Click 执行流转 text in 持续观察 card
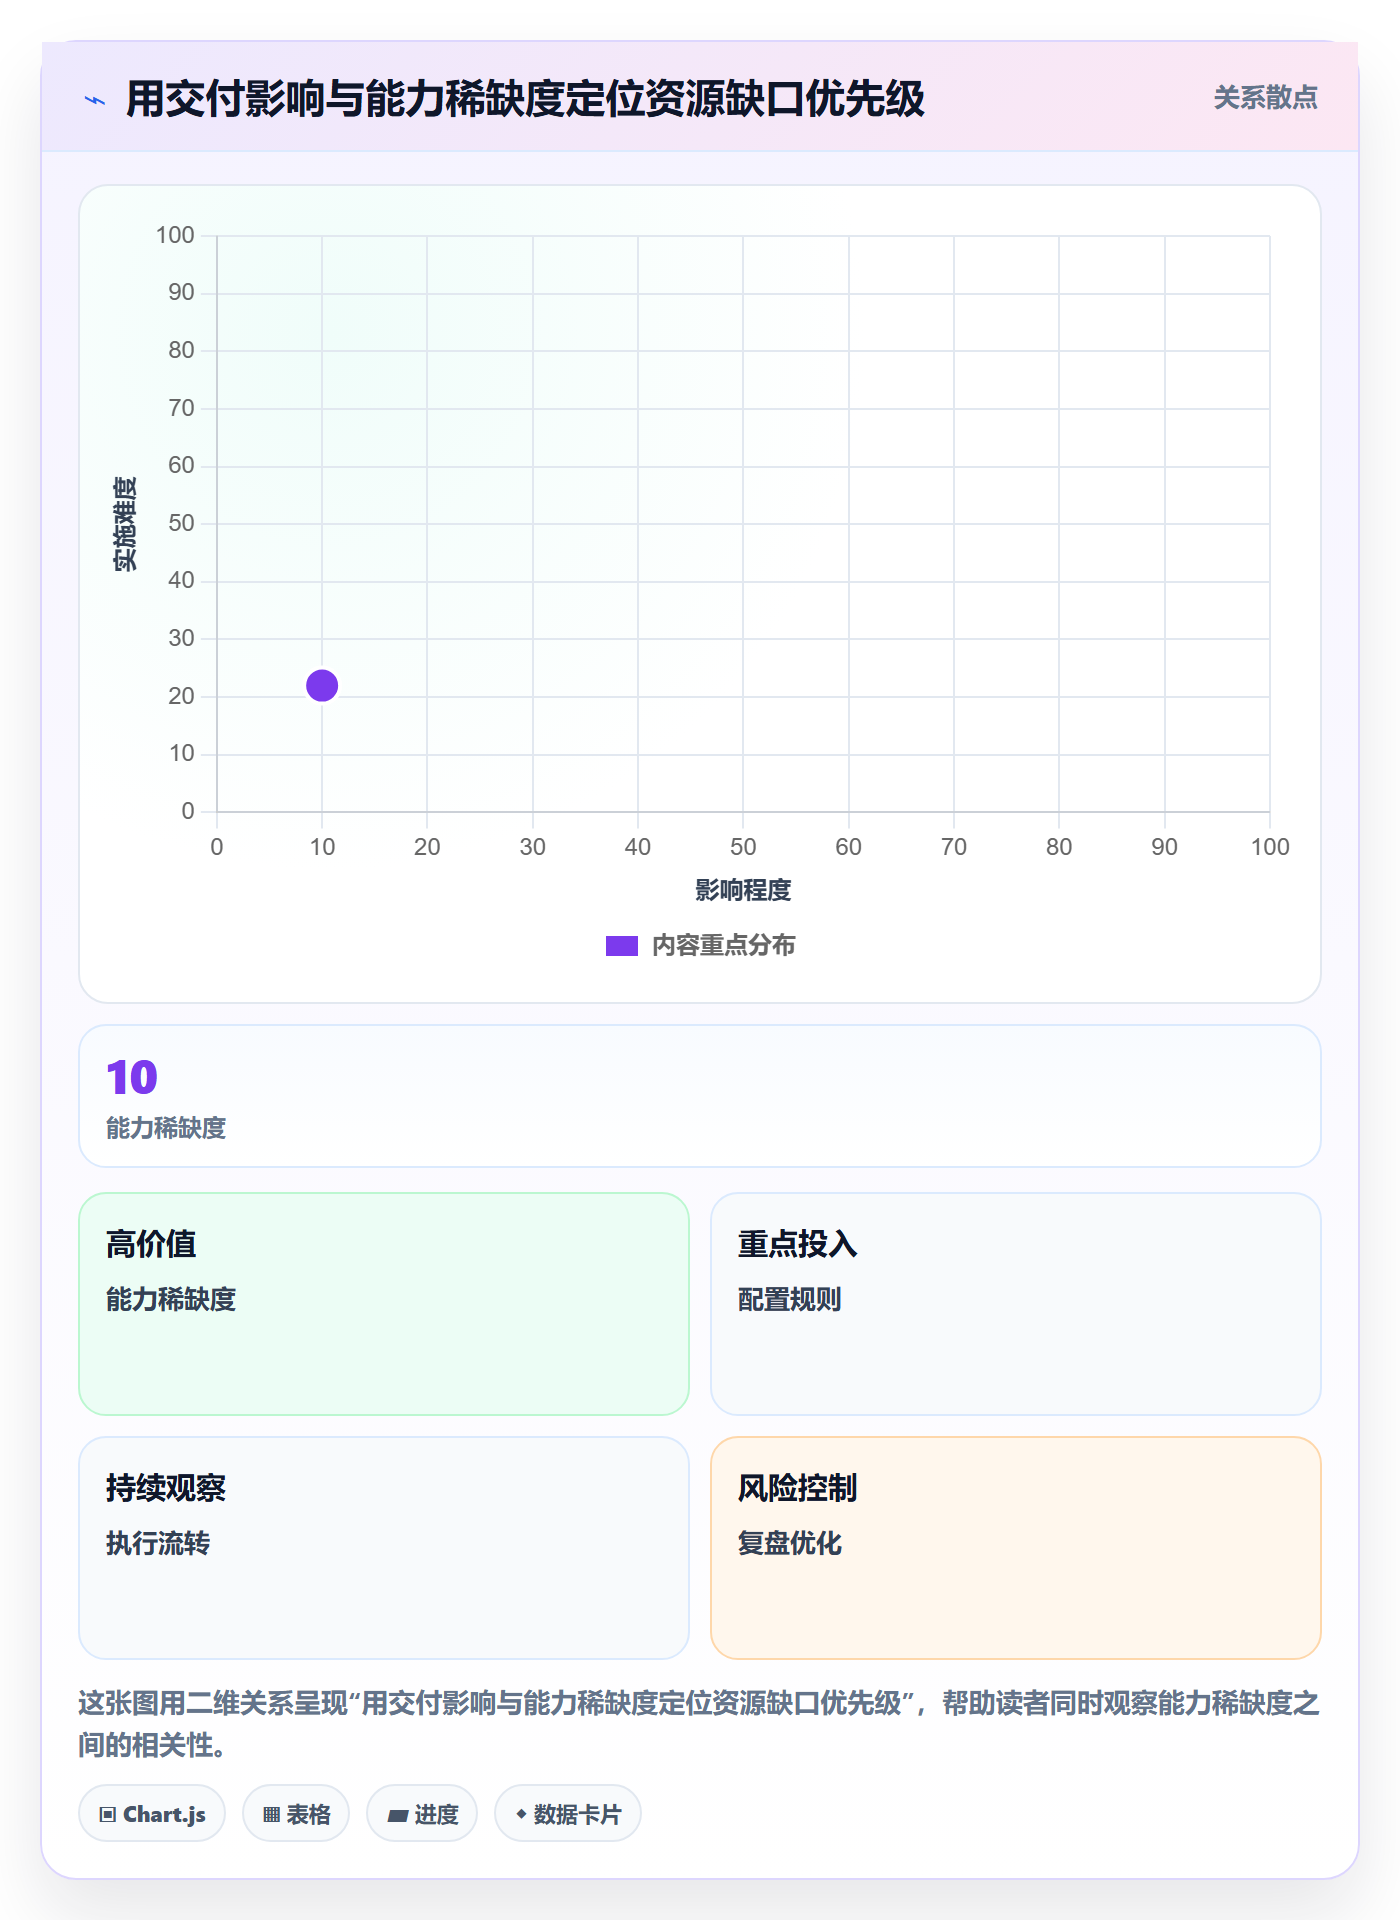 158,1543
